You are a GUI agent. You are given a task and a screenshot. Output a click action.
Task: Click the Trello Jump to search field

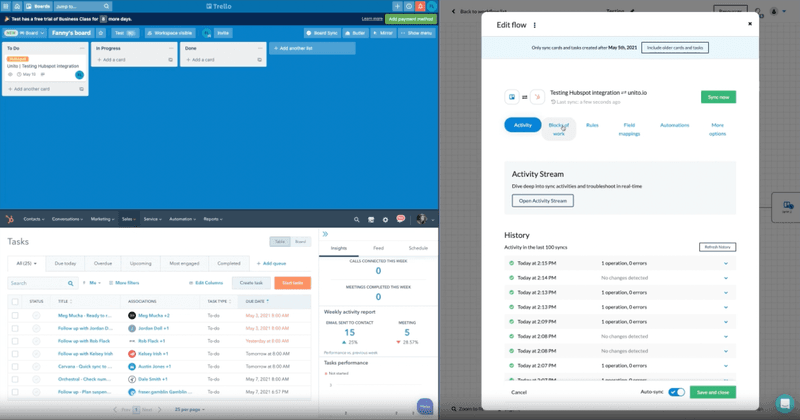pos(82,6)
